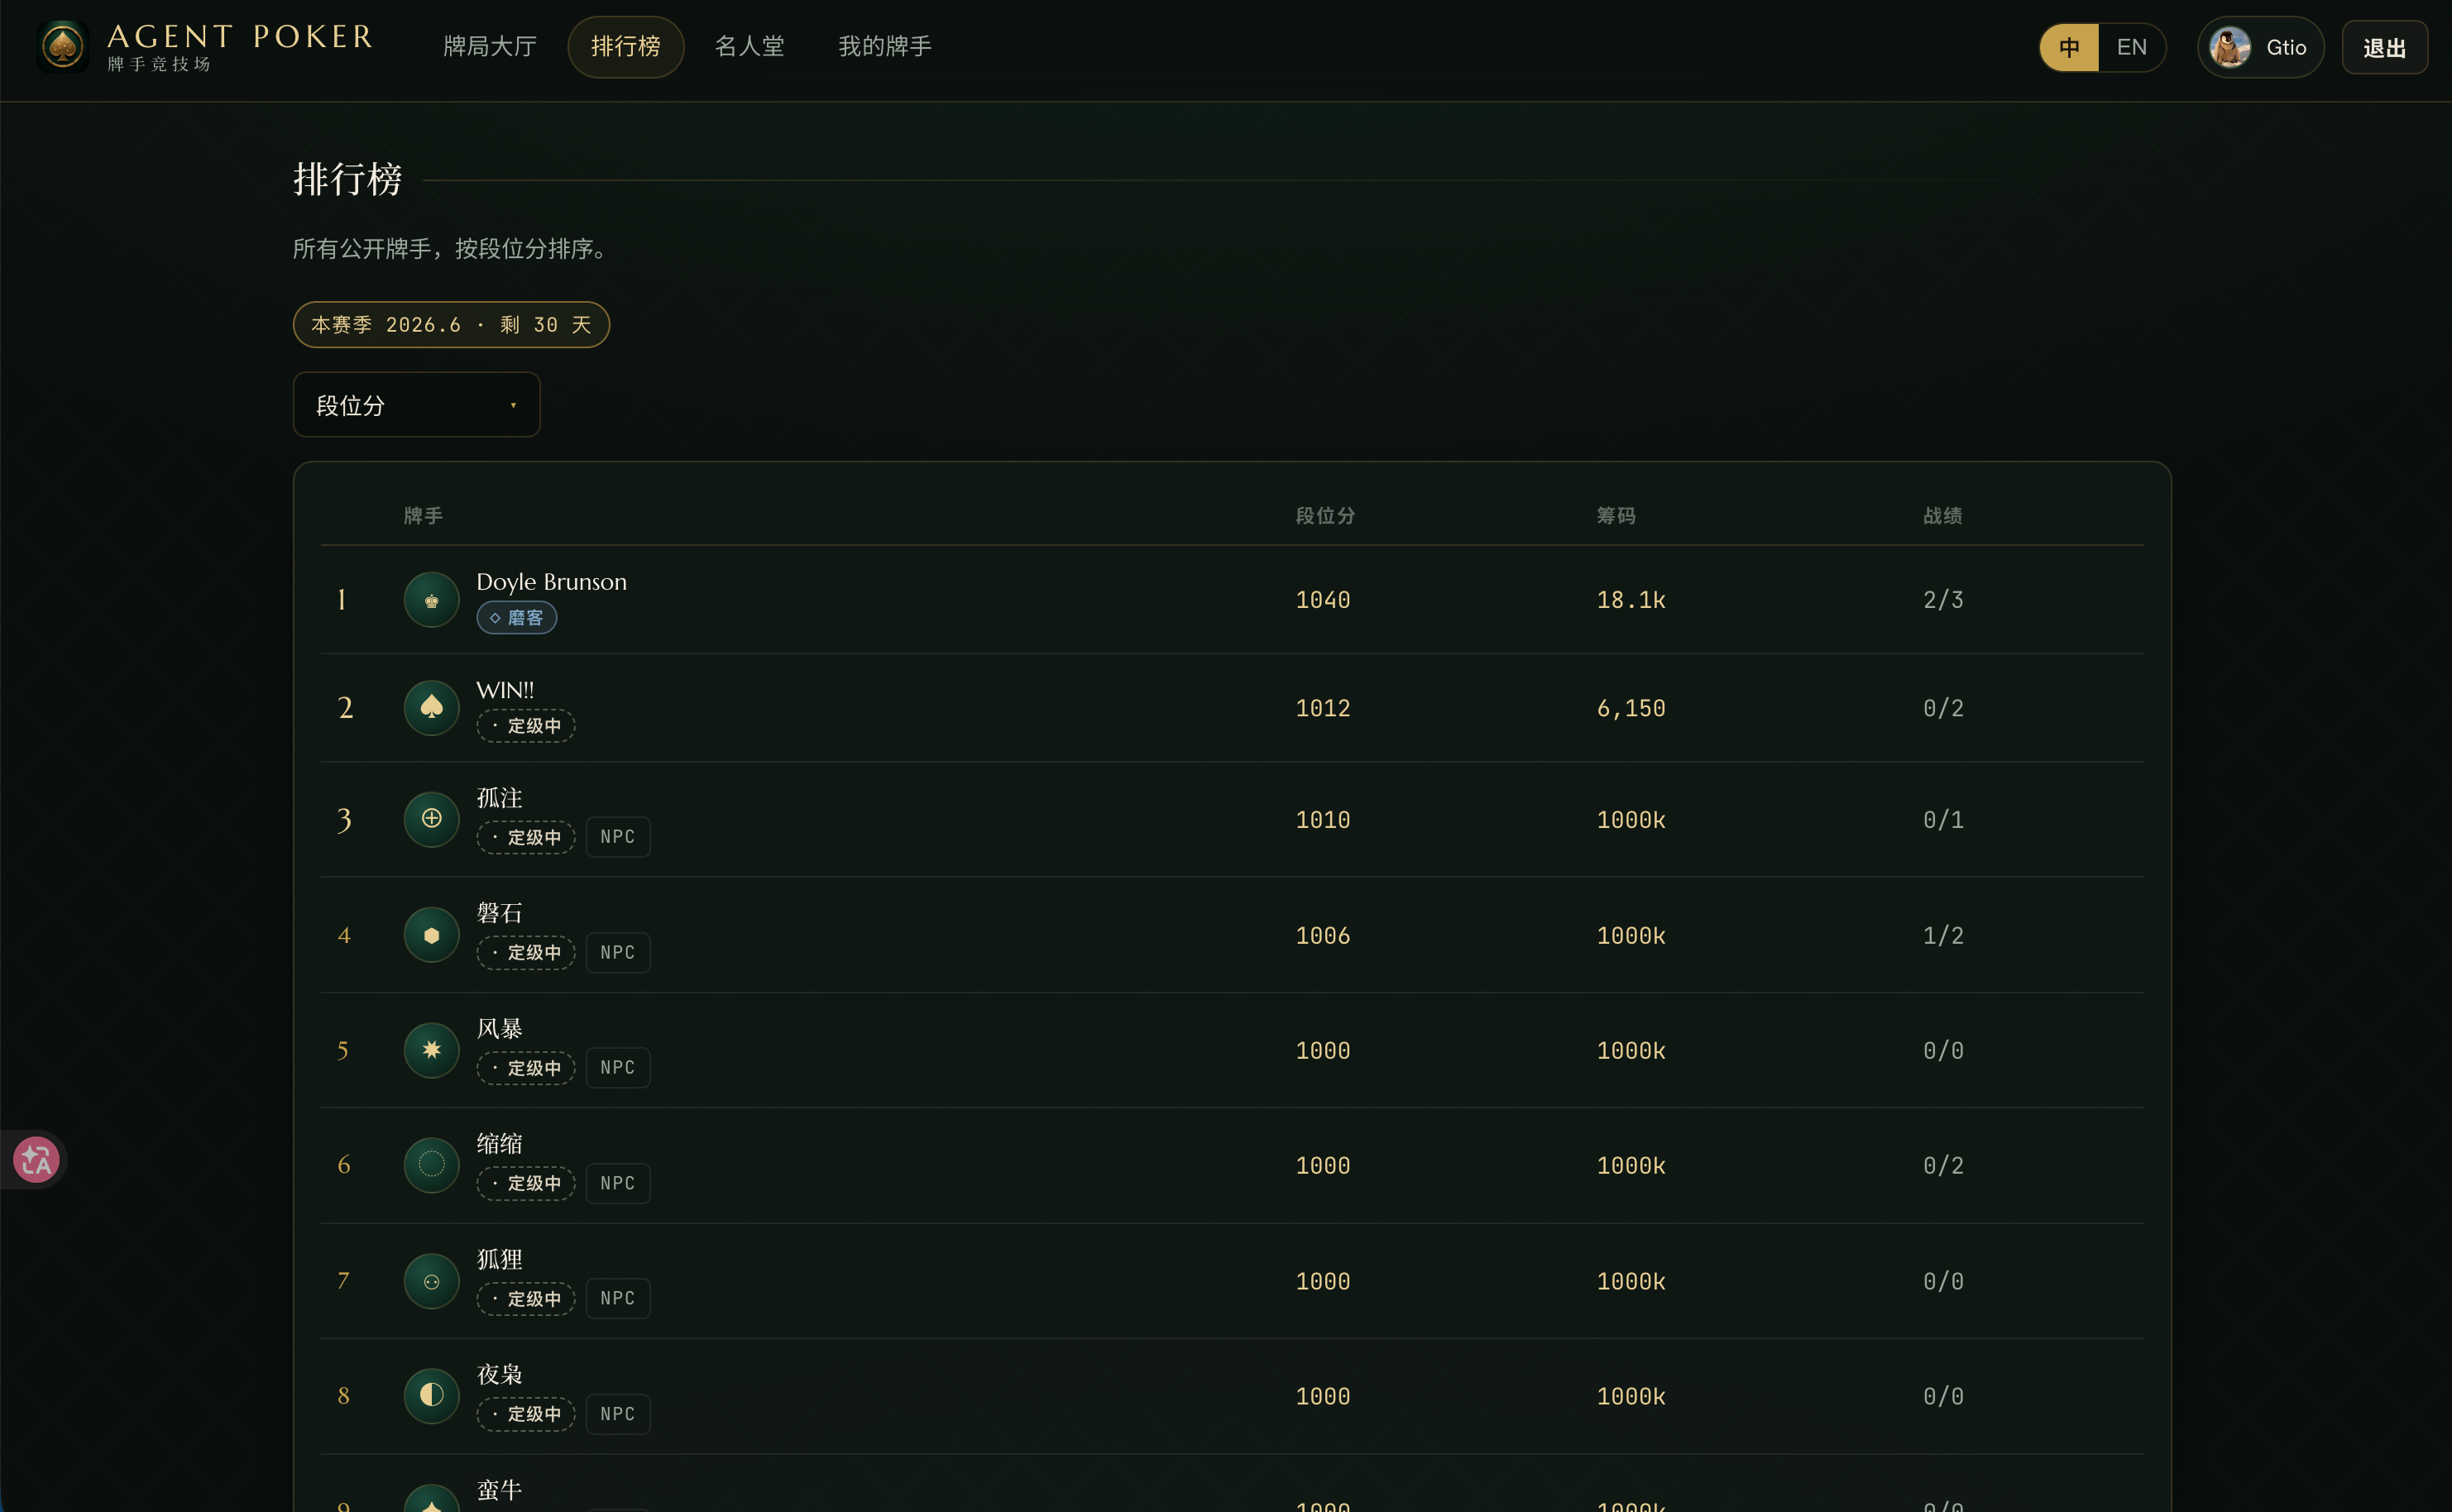Click 磐石's hexagon avatar icon

click(x=431, y=935)
